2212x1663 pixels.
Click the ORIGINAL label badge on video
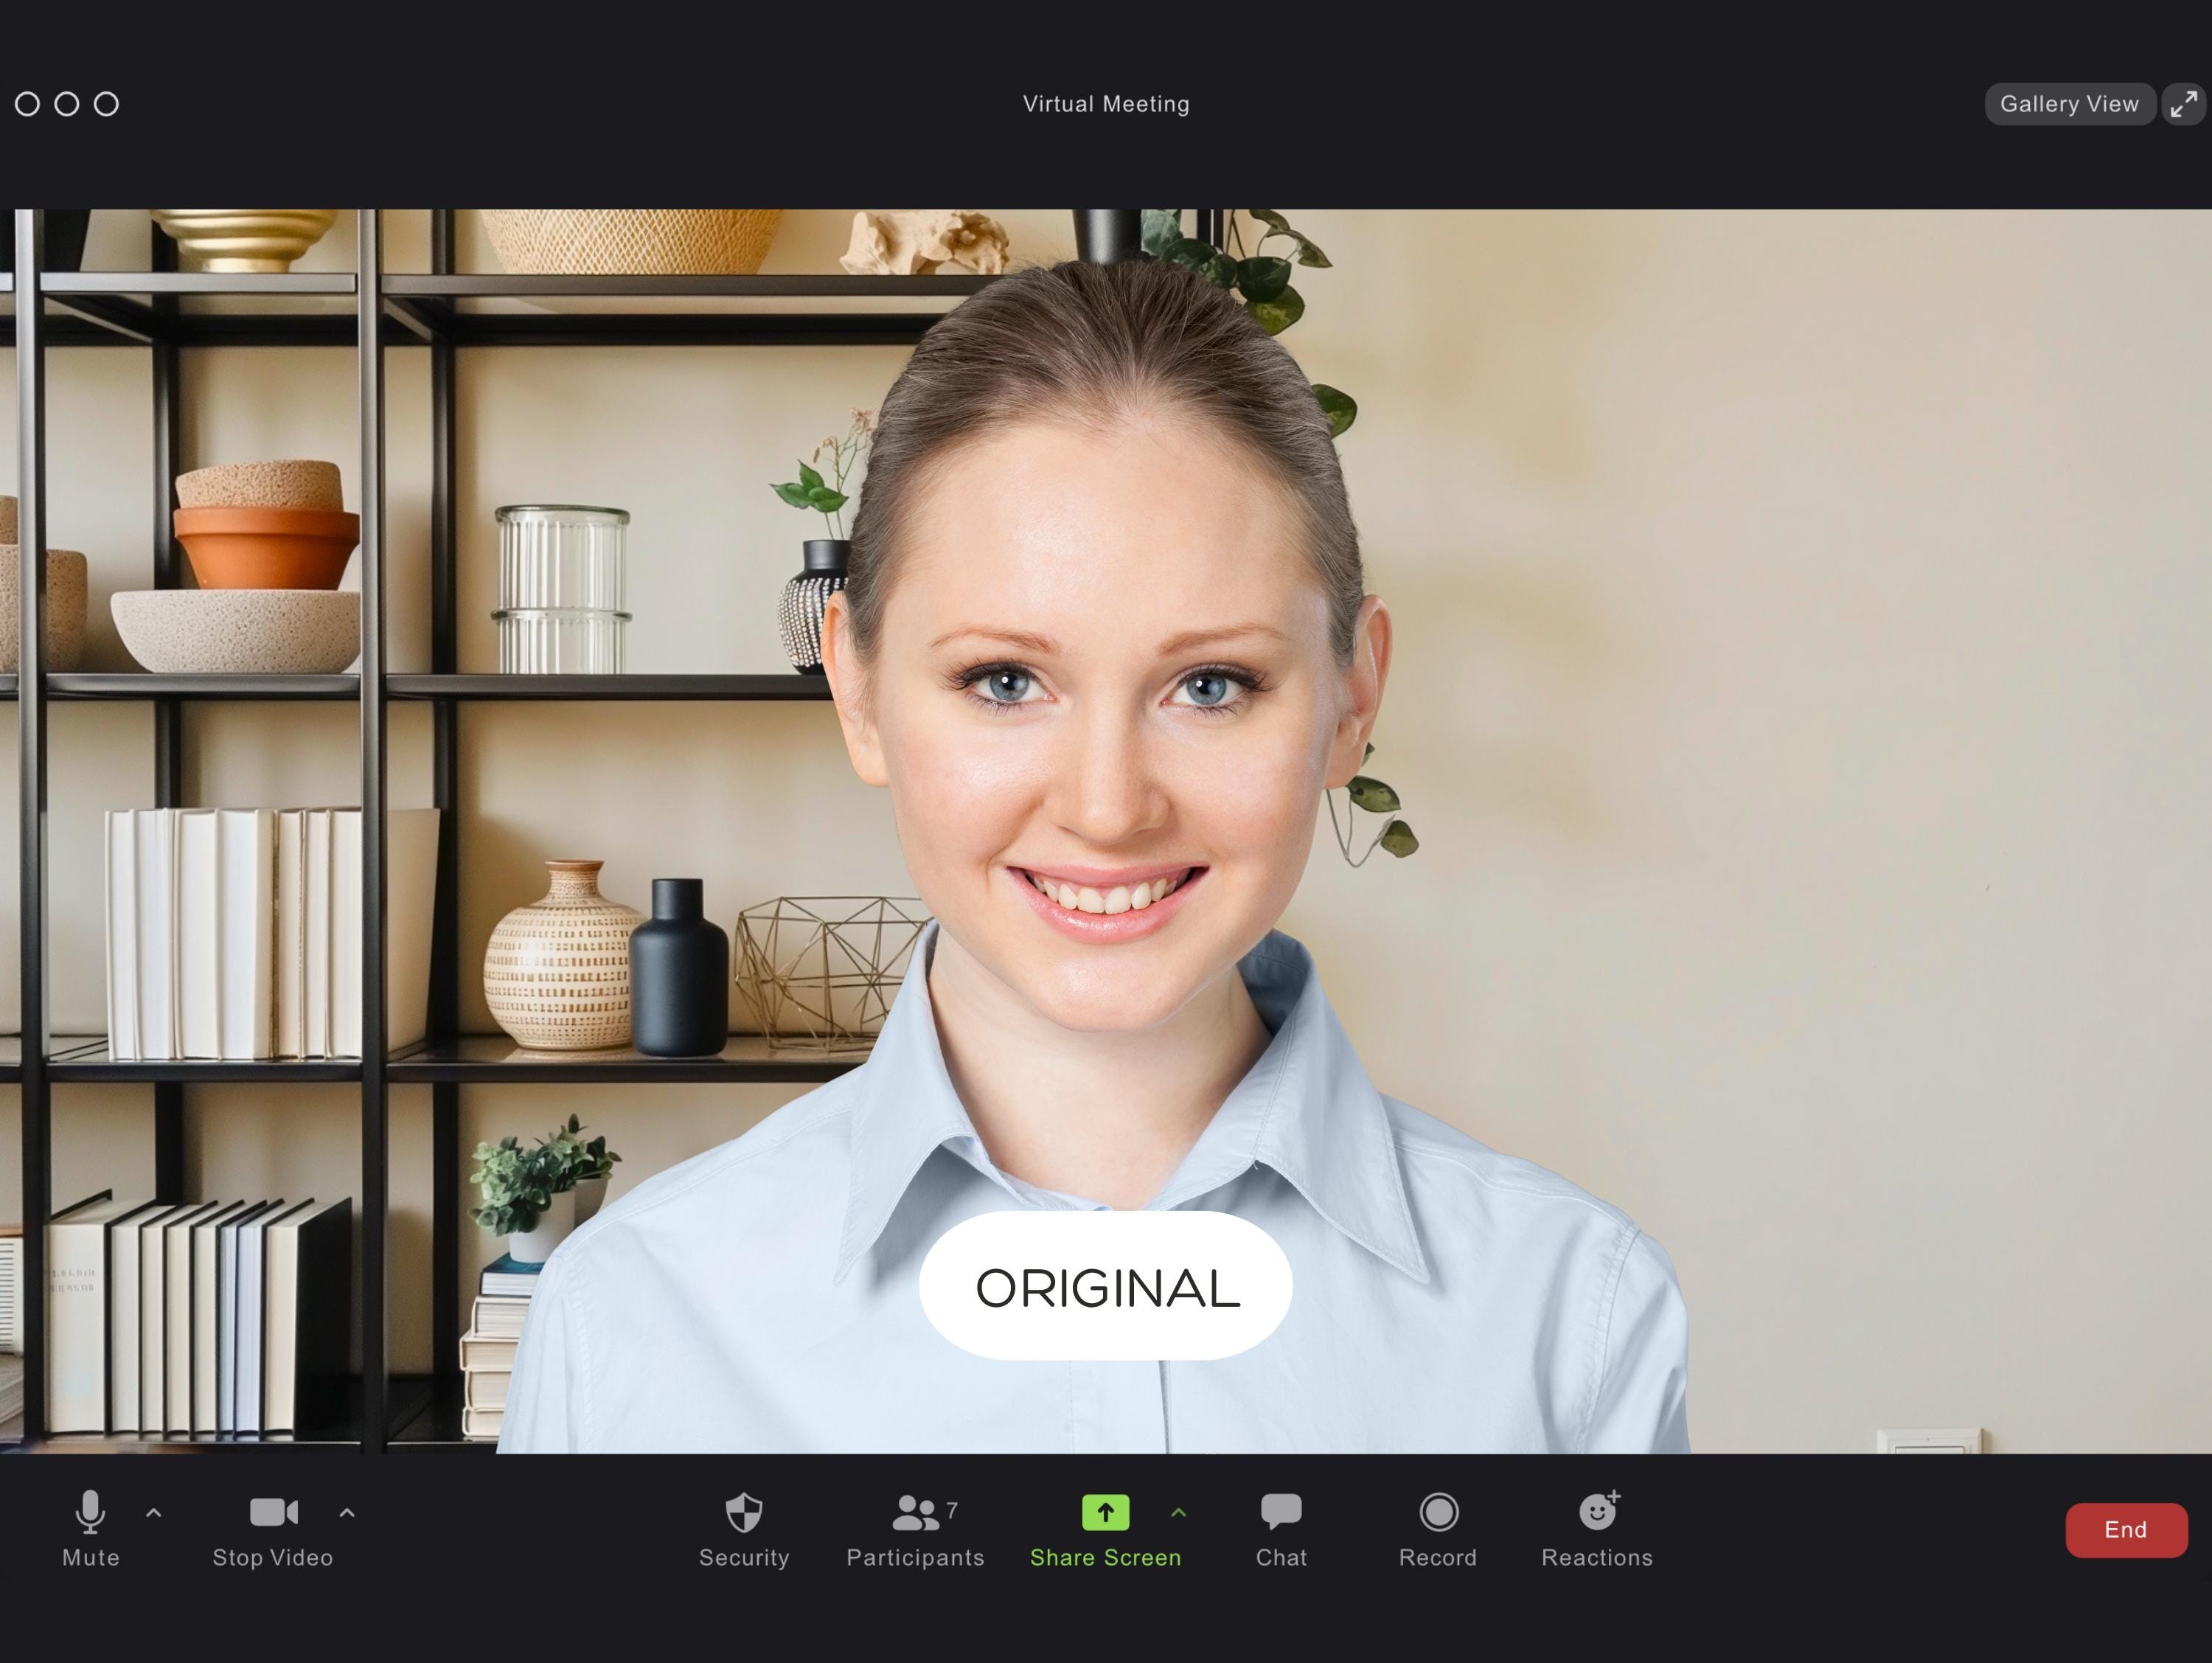click(1106, 1286)
